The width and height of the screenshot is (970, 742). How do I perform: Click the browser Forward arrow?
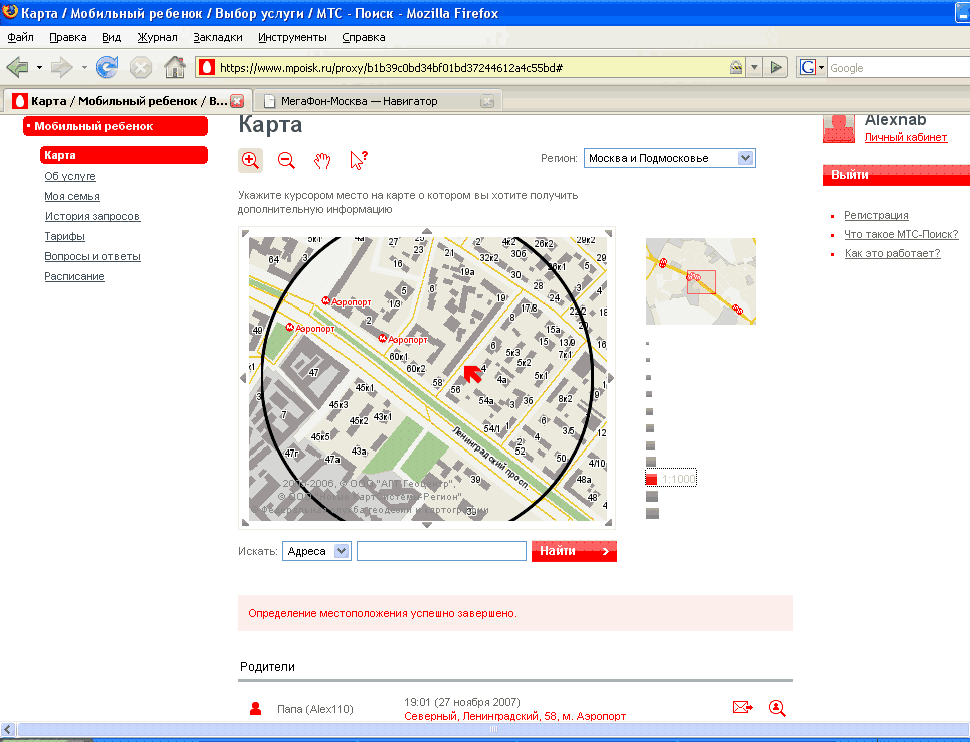(61, 67)
